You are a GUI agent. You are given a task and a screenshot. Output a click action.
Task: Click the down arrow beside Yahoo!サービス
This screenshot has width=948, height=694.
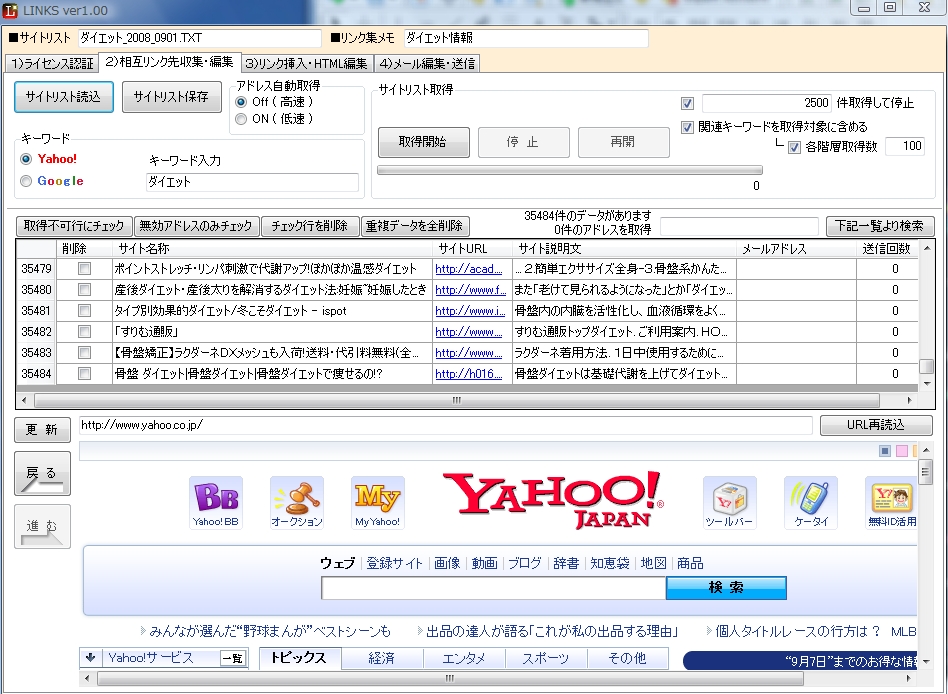click(90, 658)
